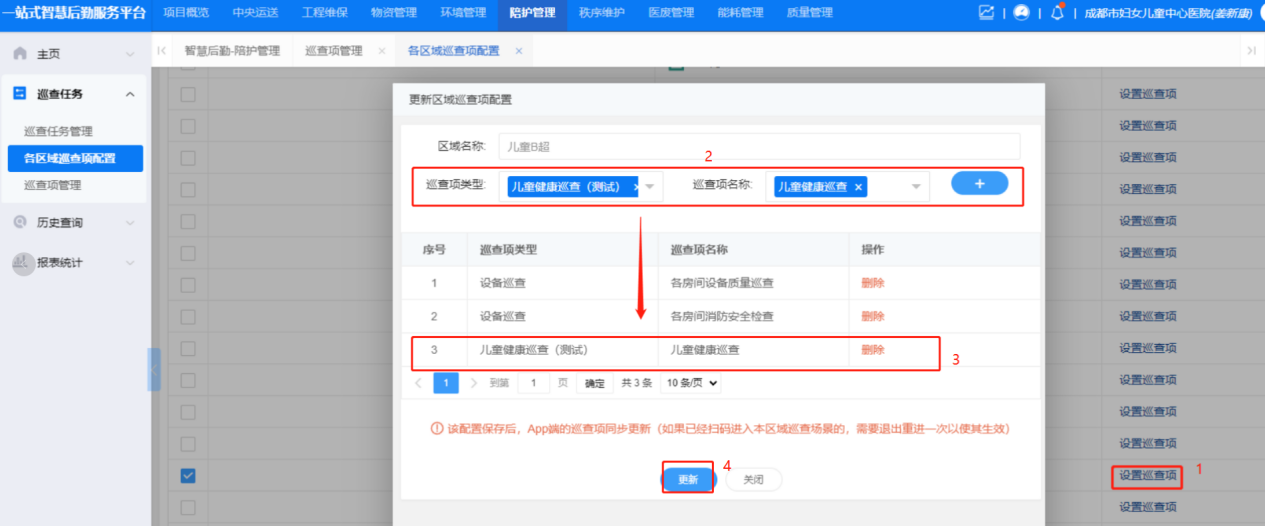Viewport: 1265px width, 526px height.
Task: Open 工程维保 in top navigation
Action: [x=325, y=13]
